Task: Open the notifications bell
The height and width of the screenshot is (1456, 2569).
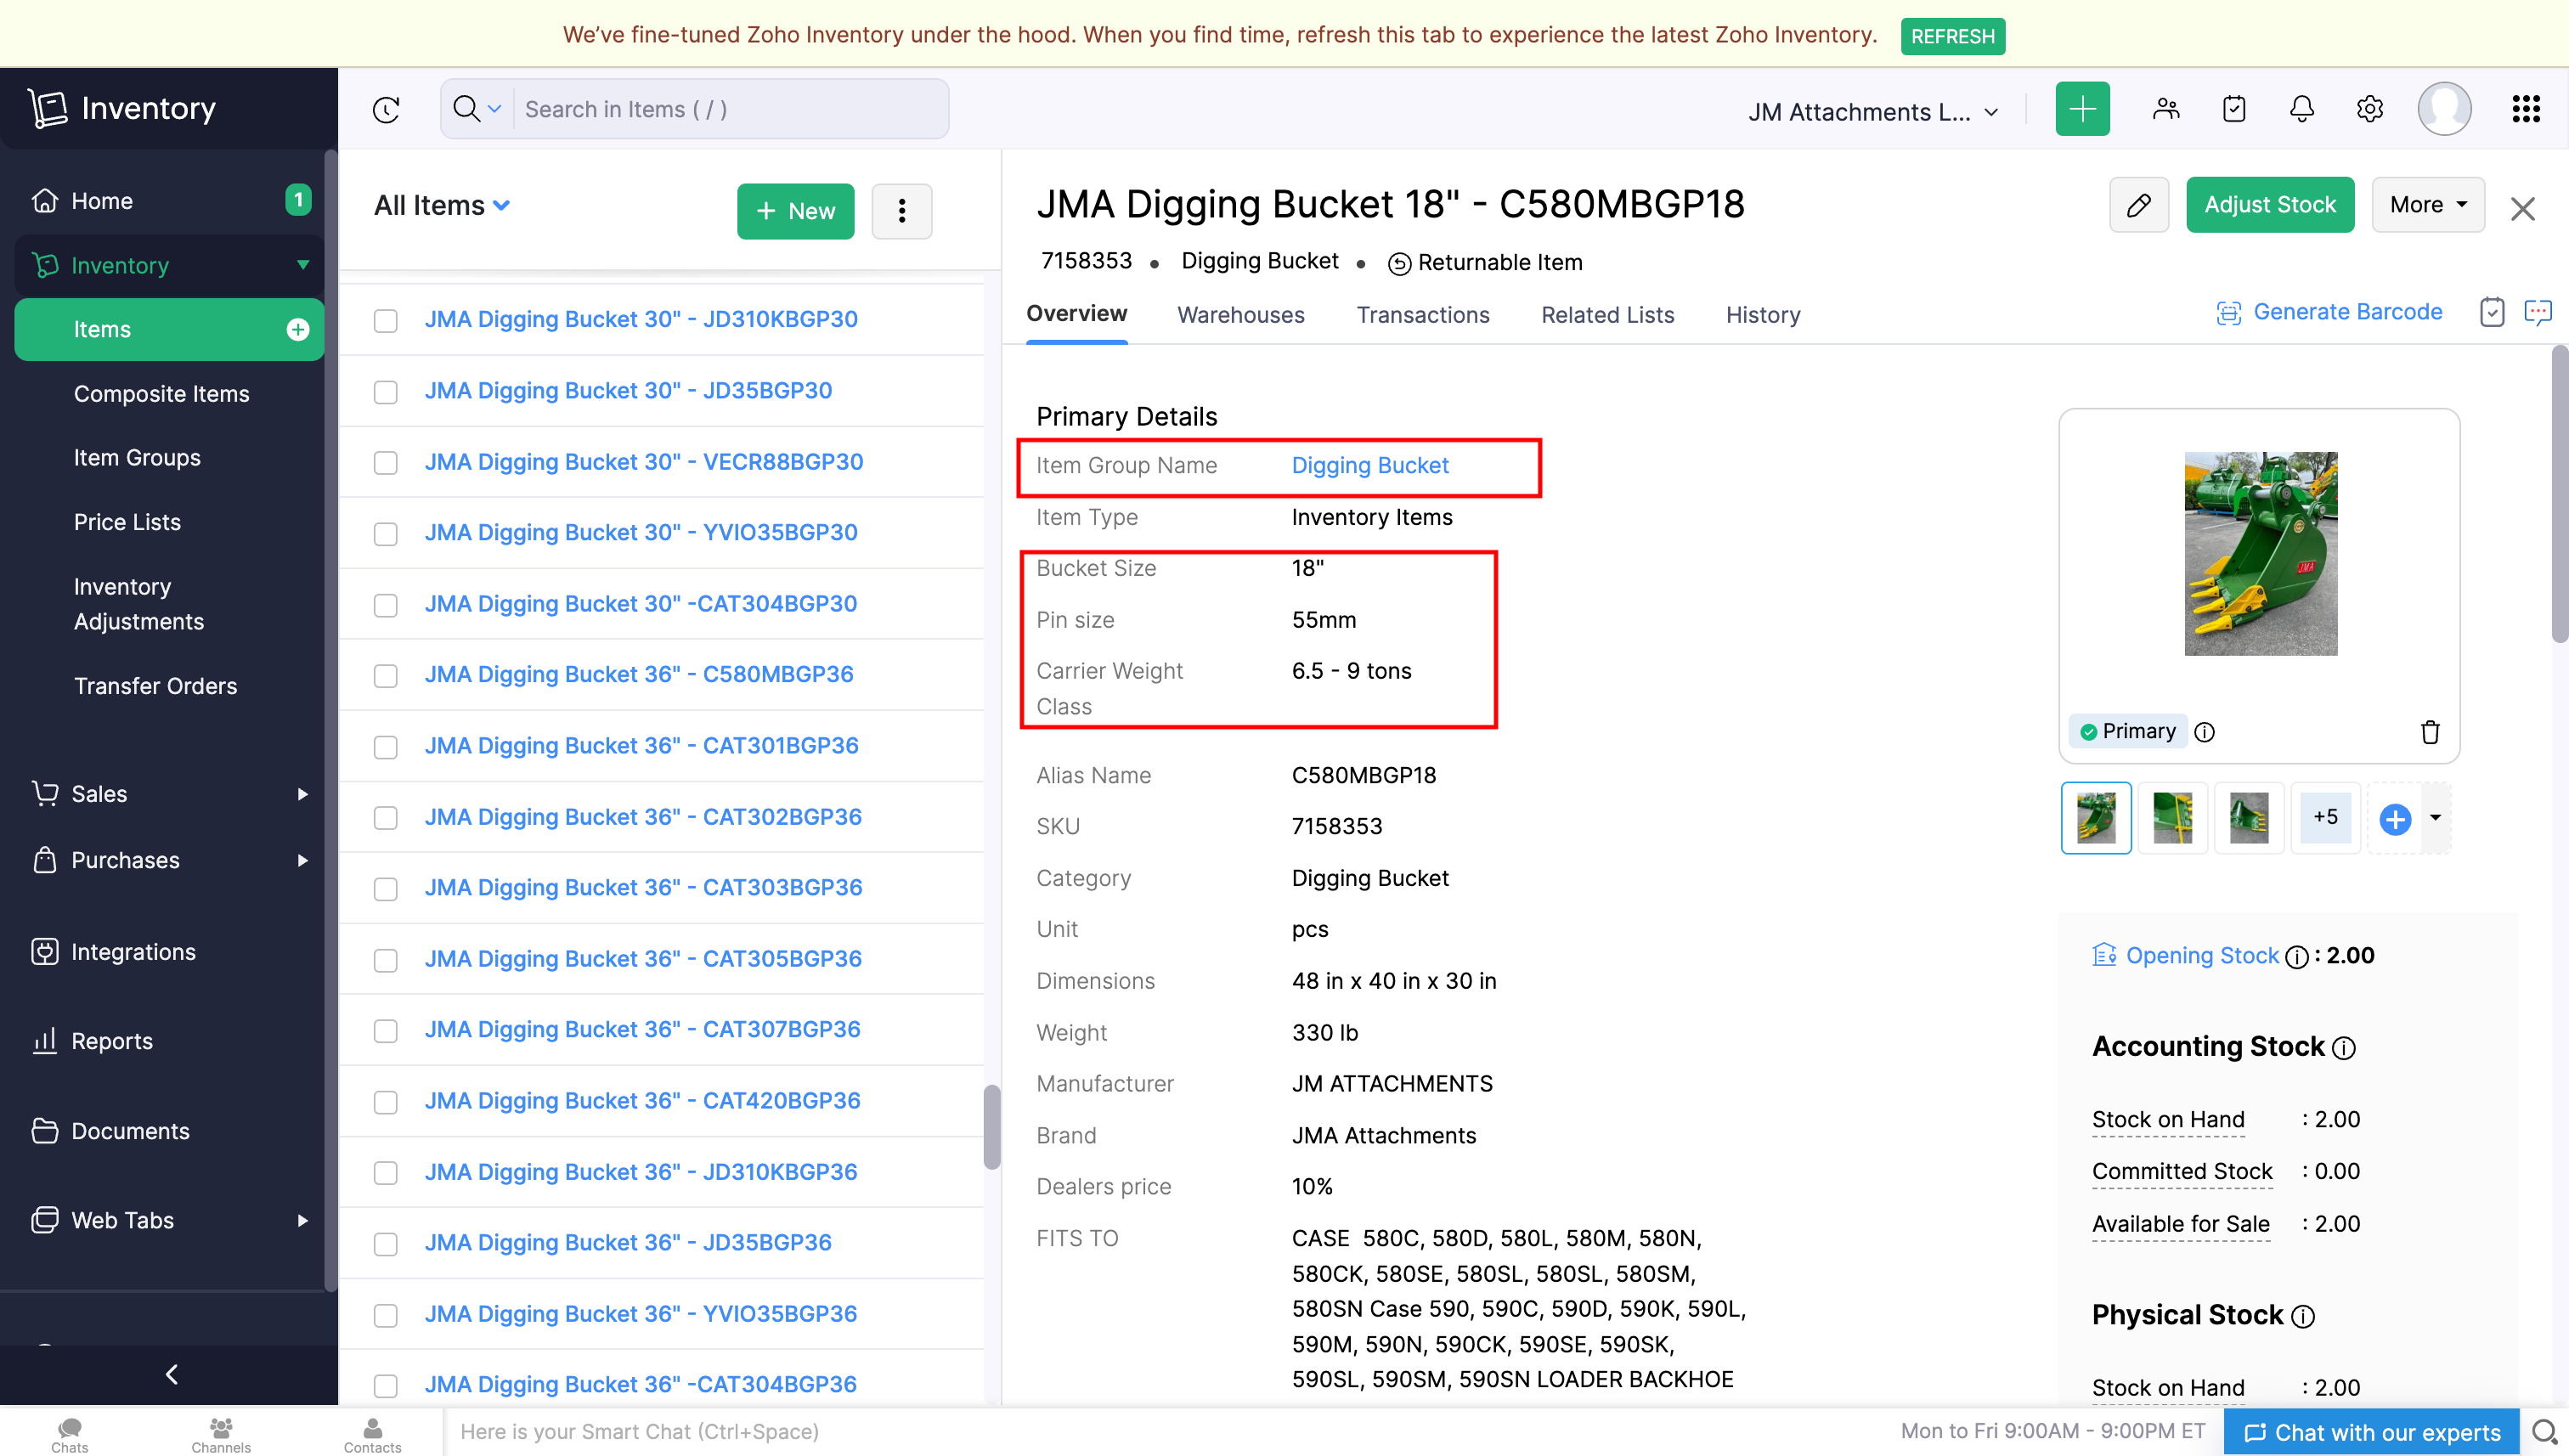Action: (2301, 109)
